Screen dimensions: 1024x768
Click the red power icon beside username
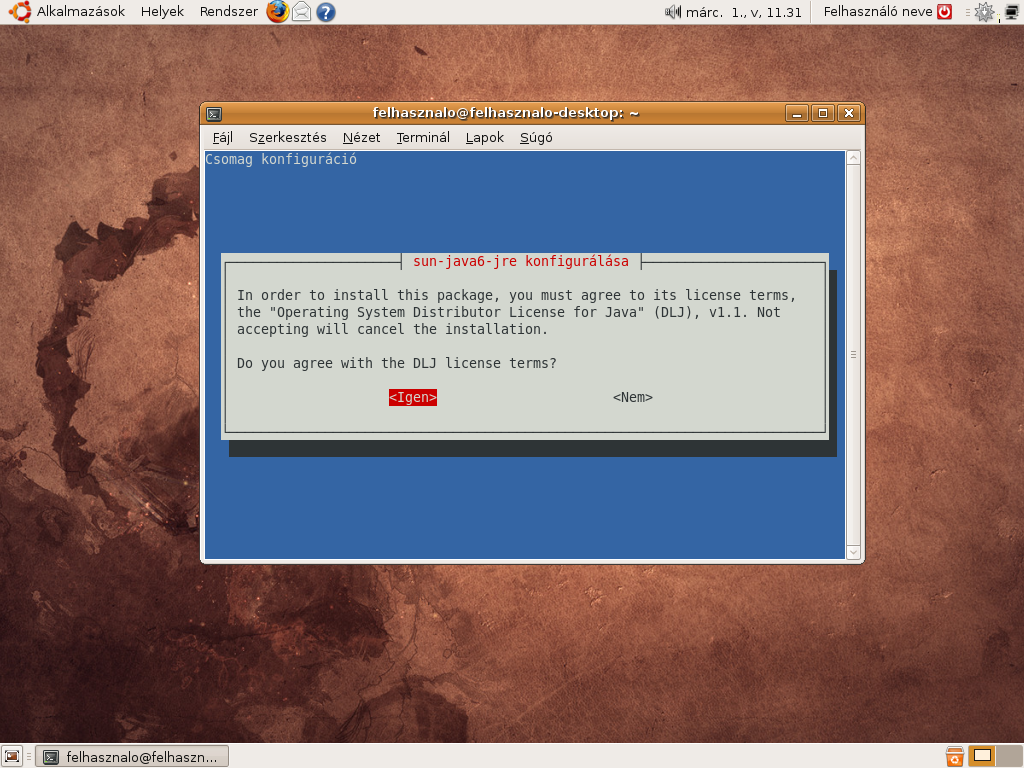944,12
